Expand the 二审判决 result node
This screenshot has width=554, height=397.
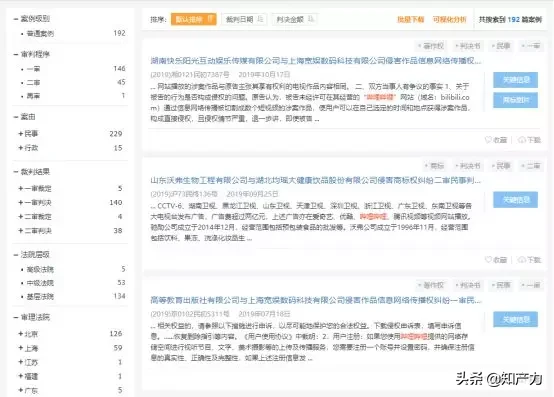20,231
